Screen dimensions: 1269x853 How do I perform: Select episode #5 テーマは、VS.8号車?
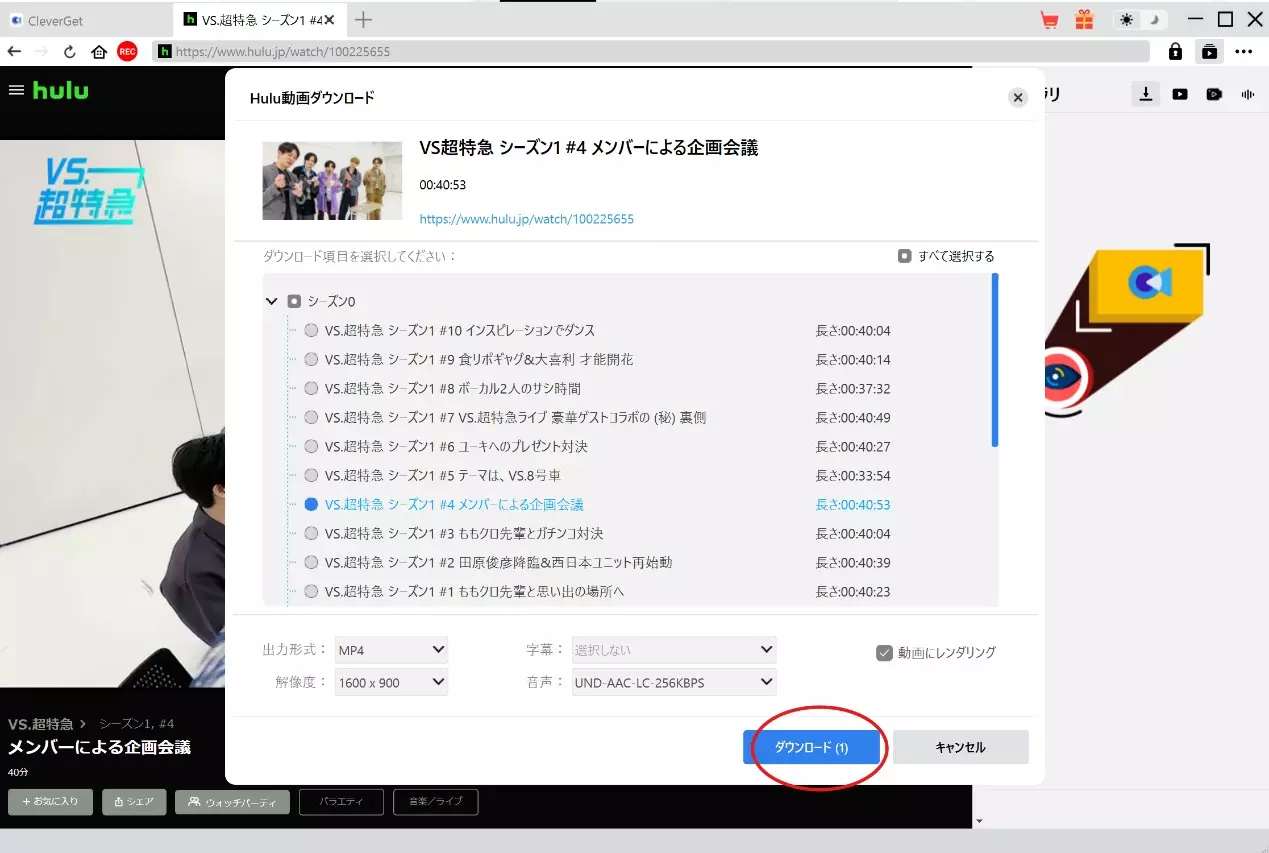coord(312,475)
